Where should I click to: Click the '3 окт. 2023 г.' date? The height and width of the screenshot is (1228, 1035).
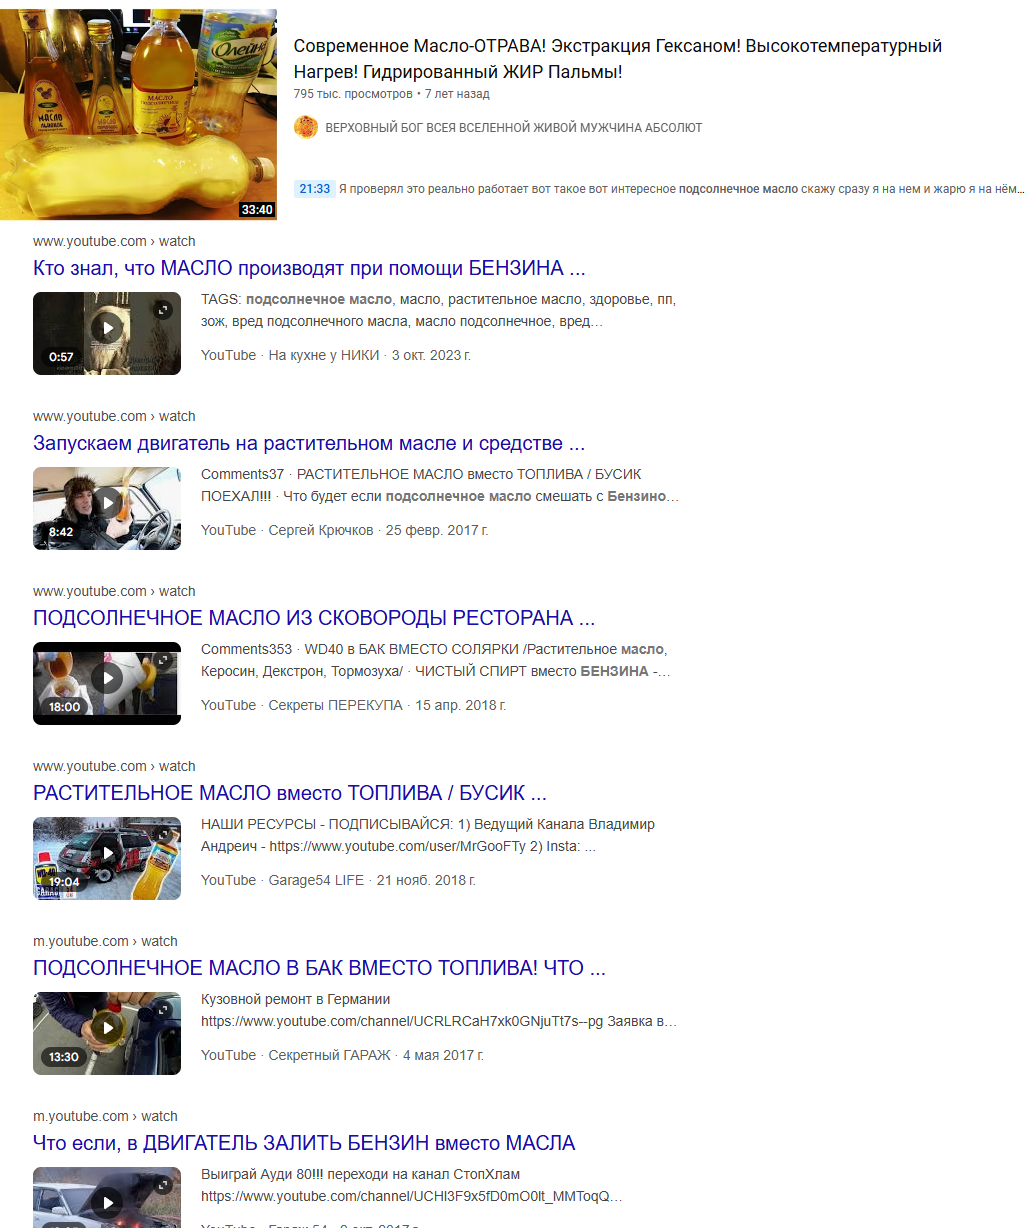(431, 355)
